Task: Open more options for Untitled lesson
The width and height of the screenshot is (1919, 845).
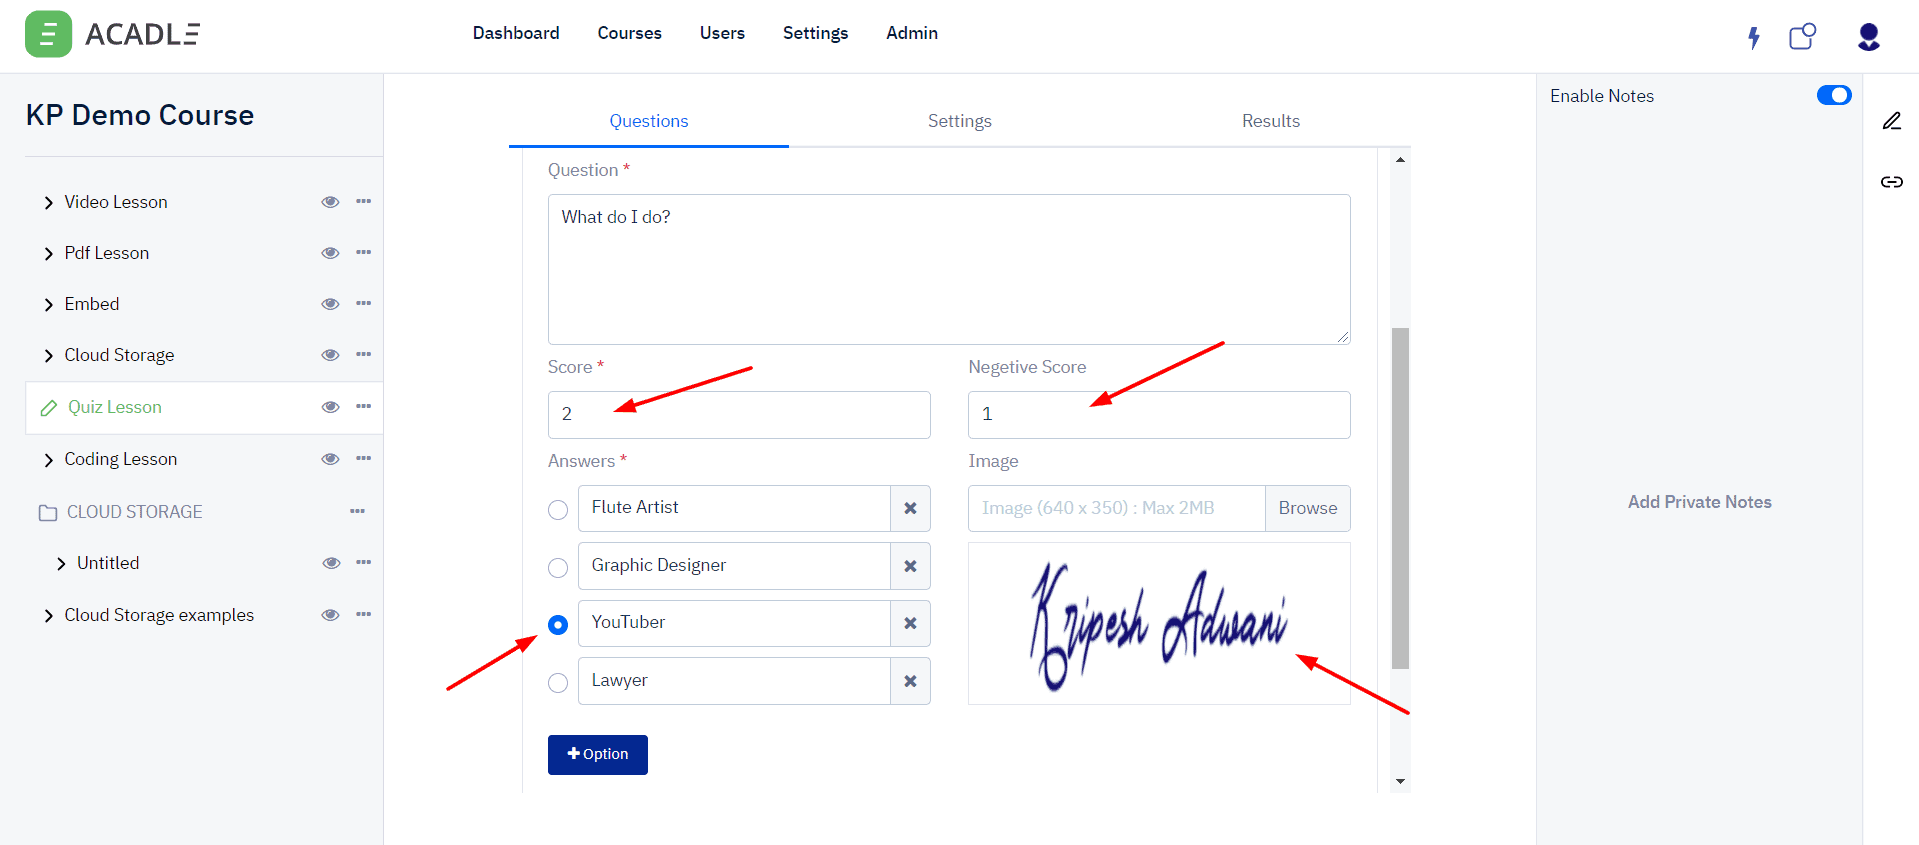Action: pos(363,562)
